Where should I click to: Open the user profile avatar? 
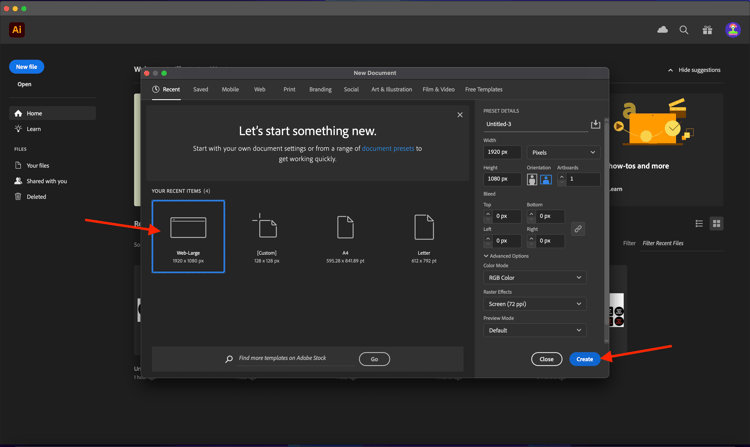tap(732, 30)
